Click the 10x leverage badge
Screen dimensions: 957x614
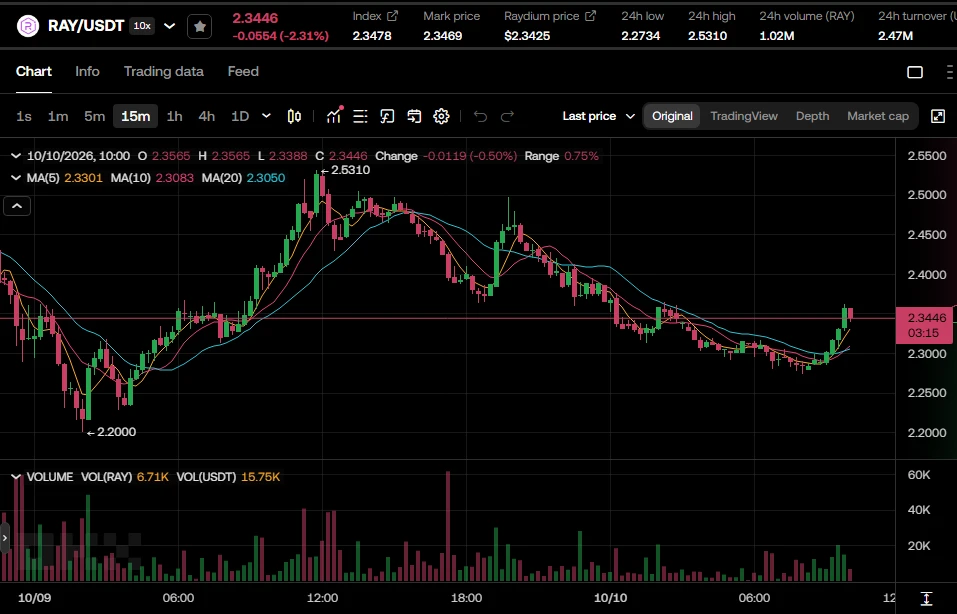(142, 26)
